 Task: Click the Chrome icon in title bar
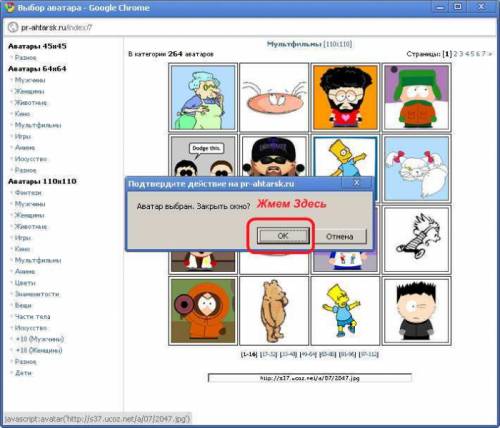click(x=9, y=7)
